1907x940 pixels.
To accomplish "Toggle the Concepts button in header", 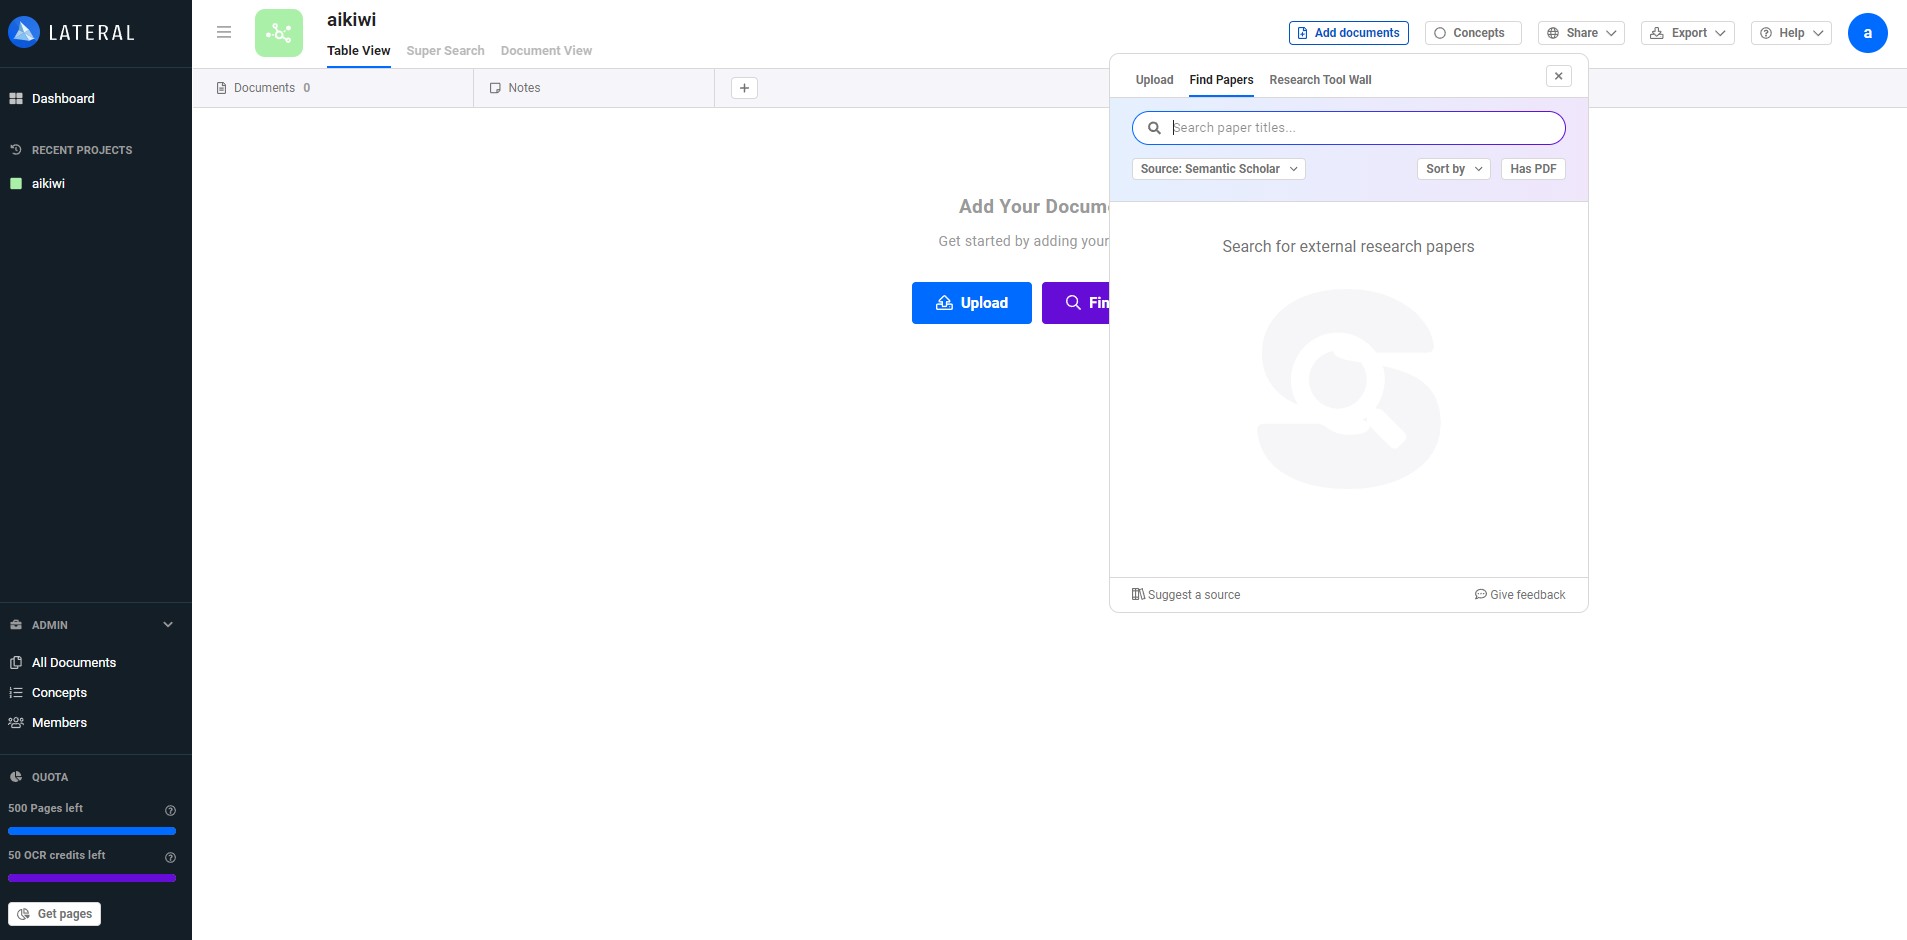I will (x=1472, y=33).
